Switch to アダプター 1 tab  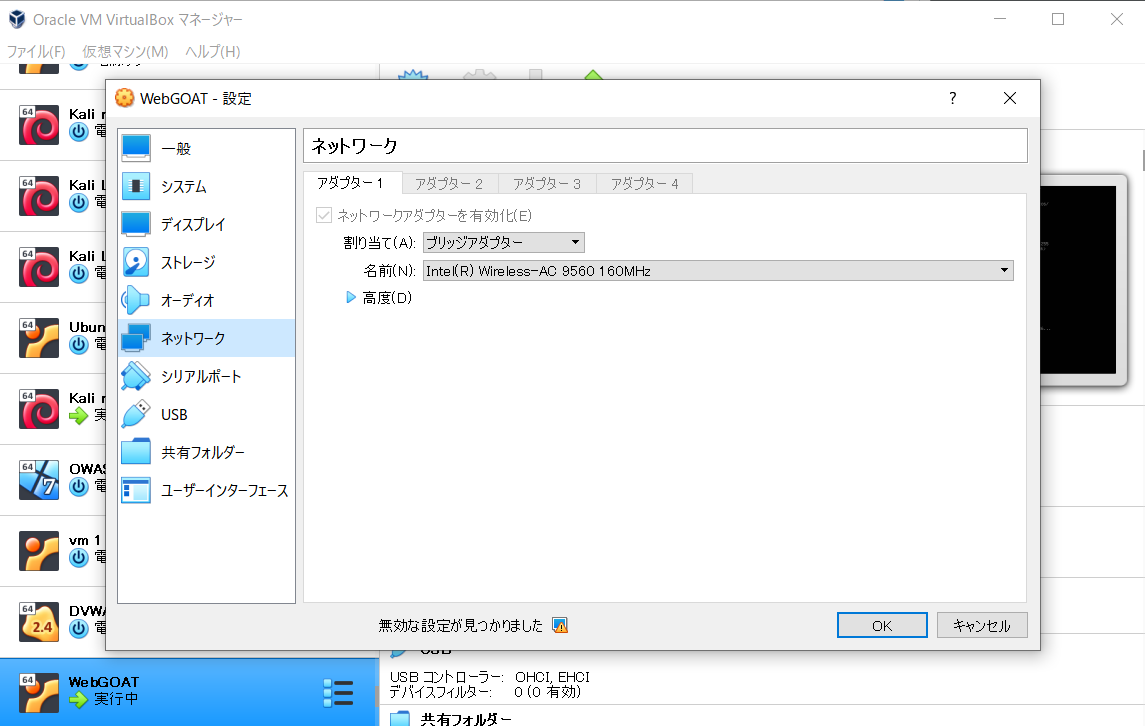tap(351, 183)
